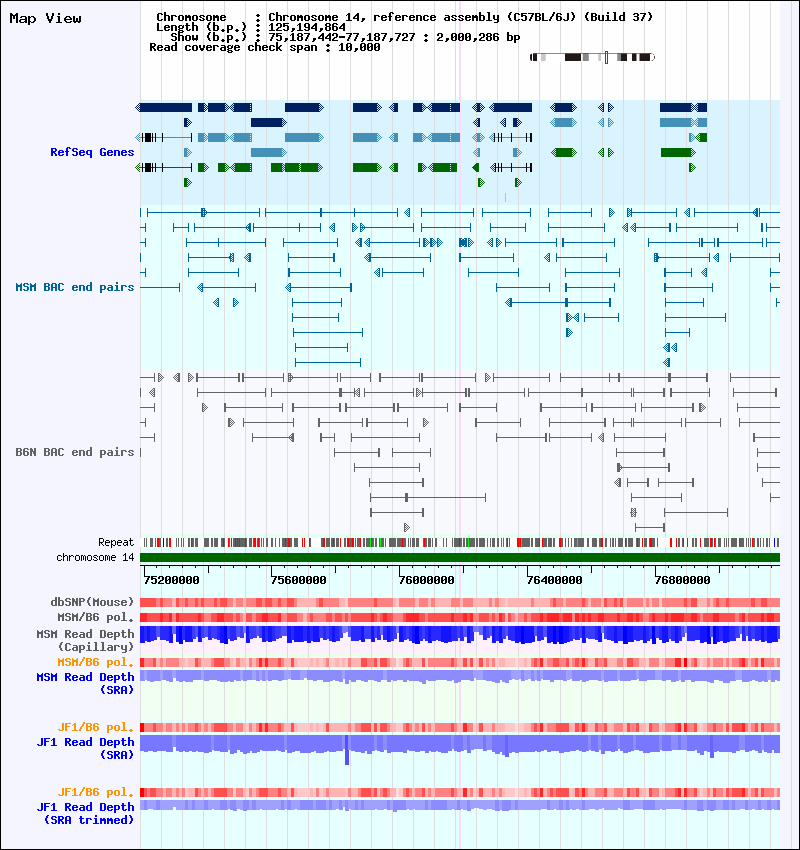This screenshot has height=850, width=800.
Task: Click the 75600000 scale label
Action: tap(299, 579)
